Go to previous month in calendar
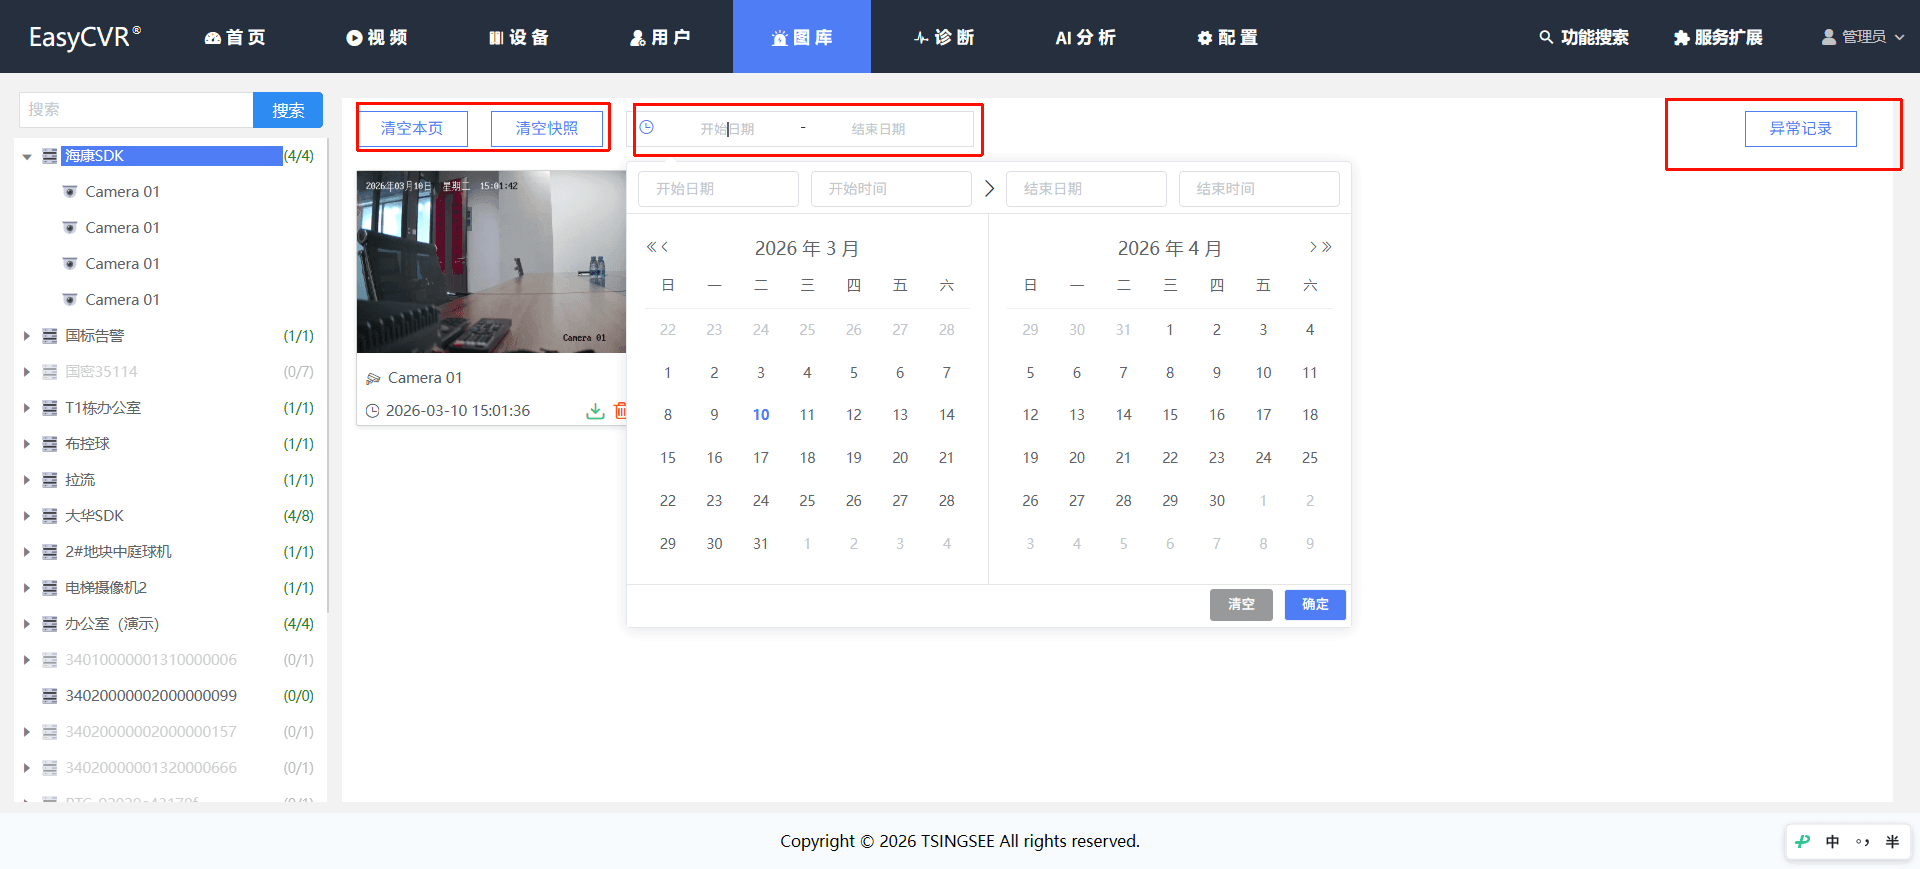 pos(665,247)
